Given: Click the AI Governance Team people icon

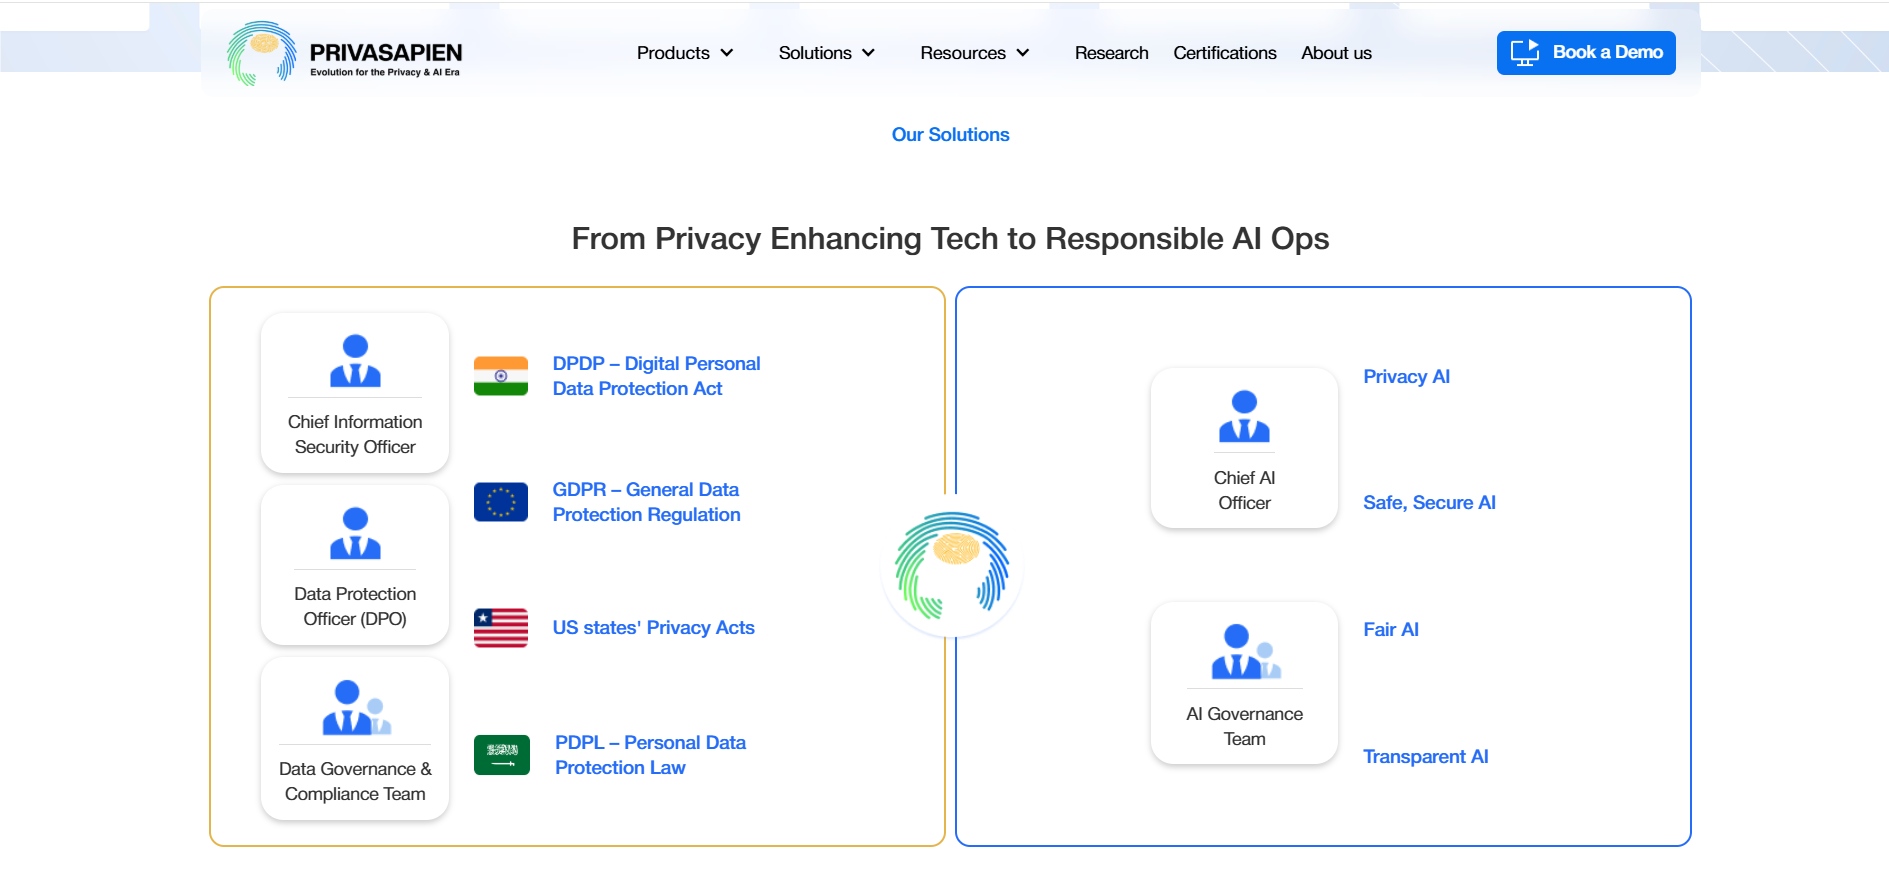Looking at the screenshot, I should click(1245, 651).
